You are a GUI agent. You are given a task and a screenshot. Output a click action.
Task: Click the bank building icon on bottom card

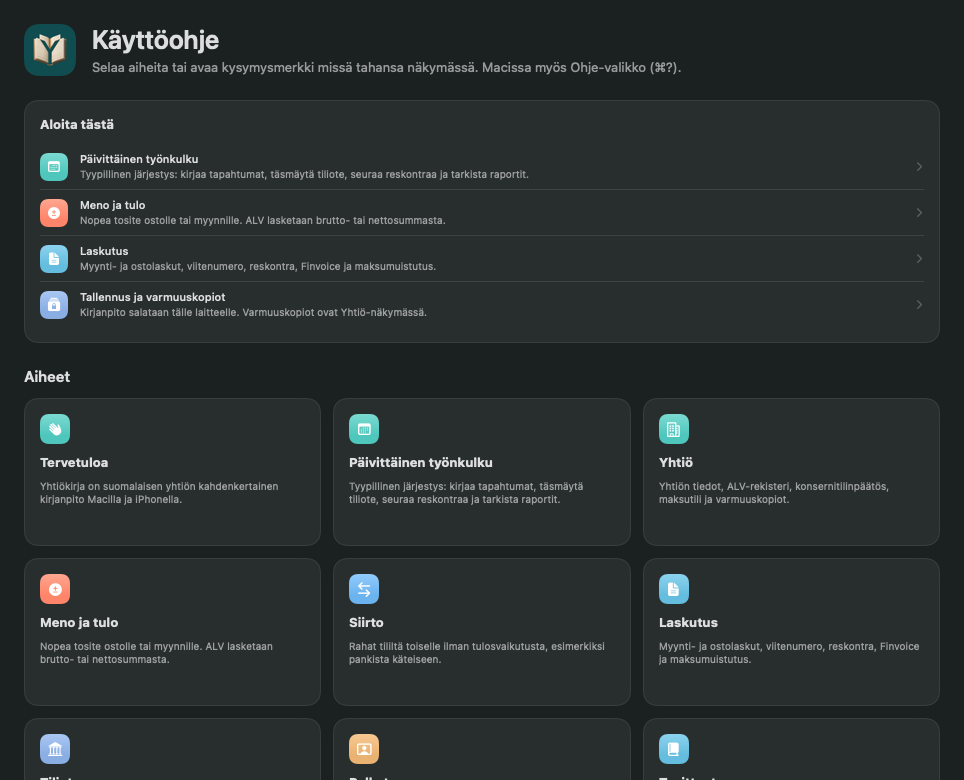point(55,749)
